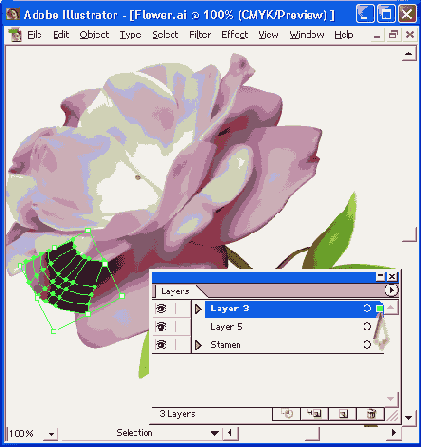Image resolution: width=421 pixels, height=447 pixels.
Task: Click the Delete Selection trash icon
Action: pos(371,414)
